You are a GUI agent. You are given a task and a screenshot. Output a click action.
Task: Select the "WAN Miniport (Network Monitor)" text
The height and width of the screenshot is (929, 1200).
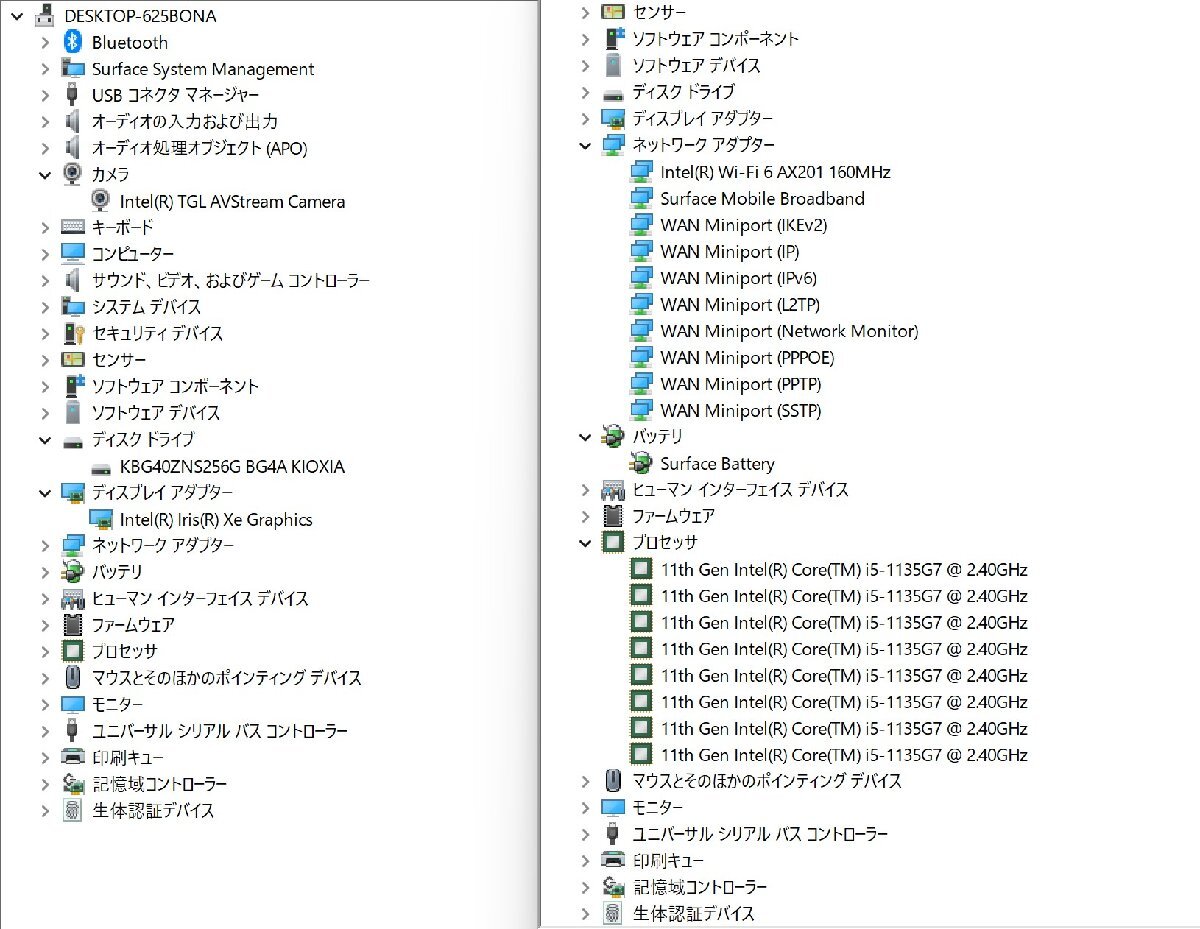tap(789, 331)
